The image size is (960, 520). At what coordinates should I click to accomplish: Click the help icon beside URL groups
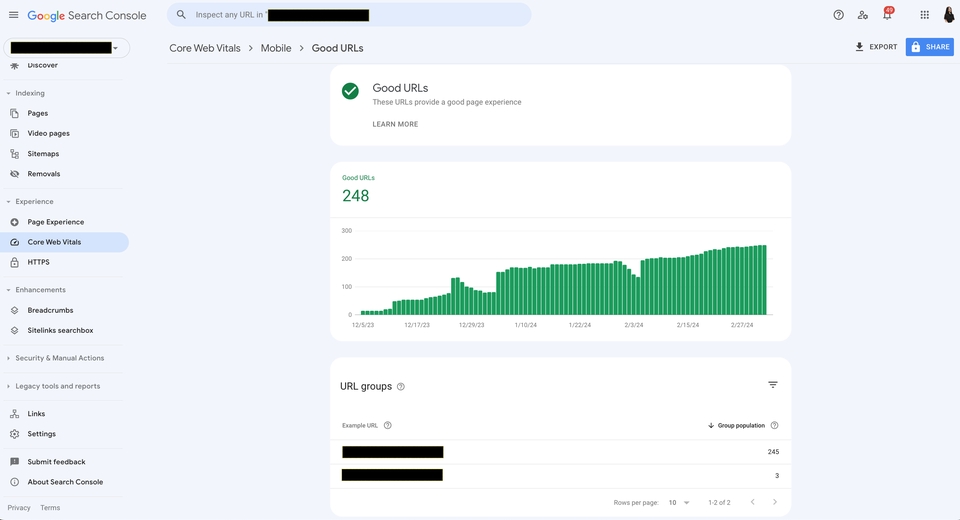point(401,387)
